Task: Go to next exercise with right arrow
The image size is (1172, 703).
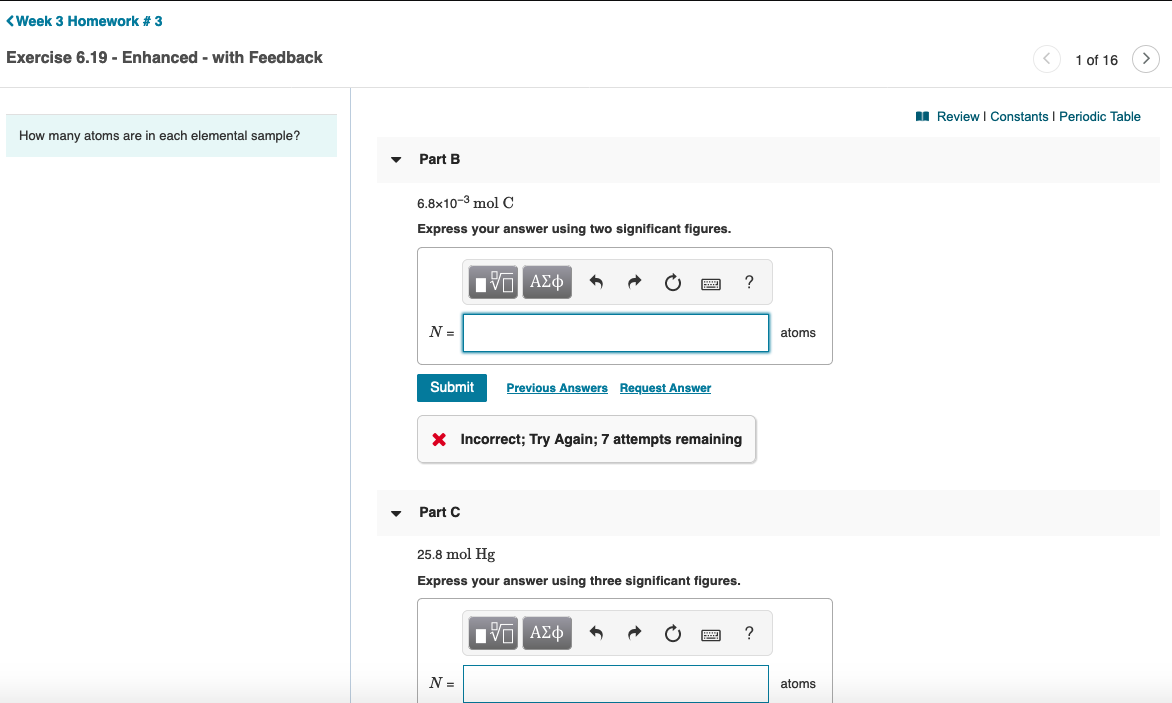Action: [x=1146, y=59]
